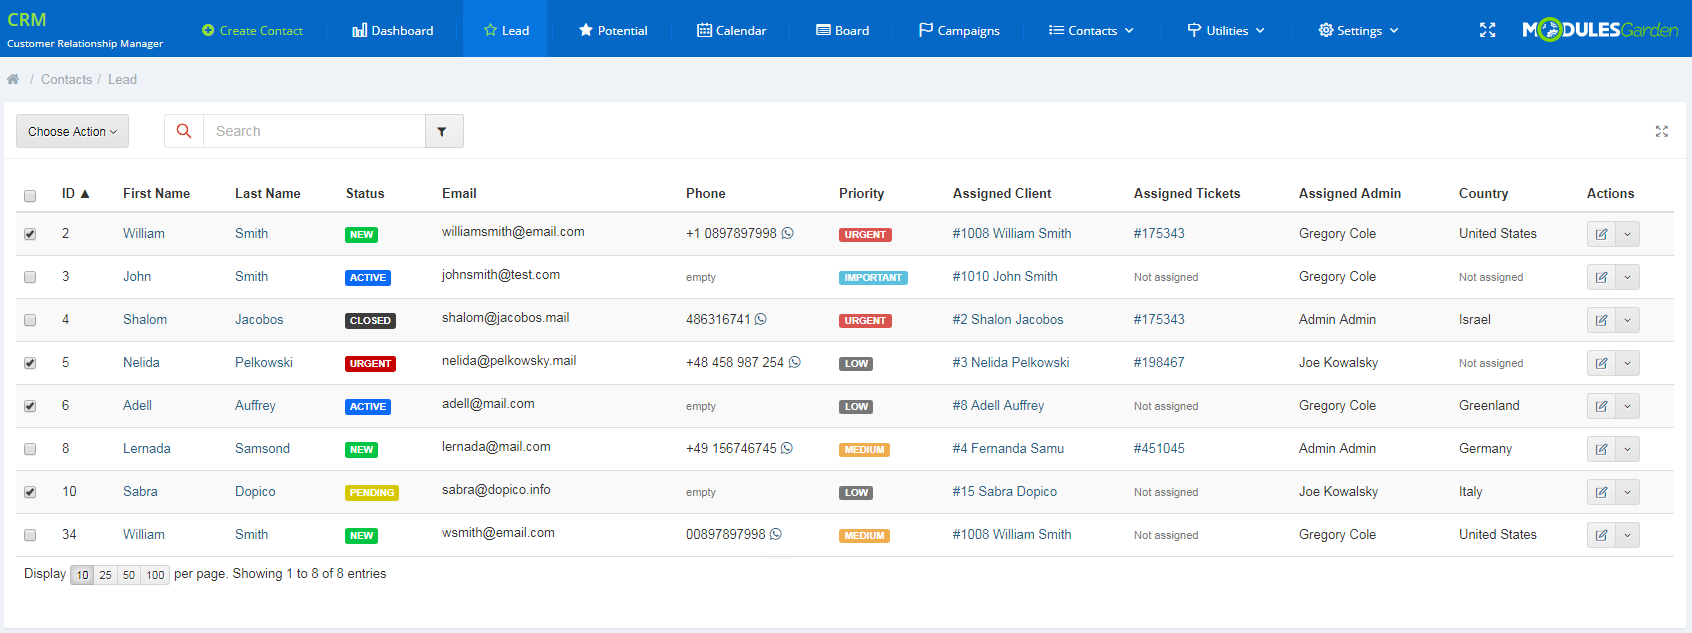This screenshot has height=633, width=1692.
Task: Expand the Contacts menu dropdown
Action: point(1091,30)
